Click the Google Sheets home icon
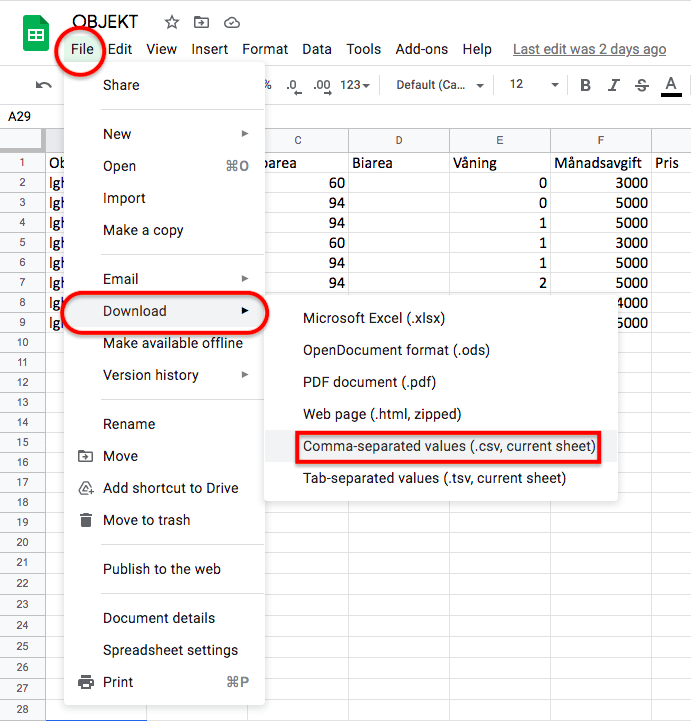Viewport: 691px width, 721px height. coord(36,34)
